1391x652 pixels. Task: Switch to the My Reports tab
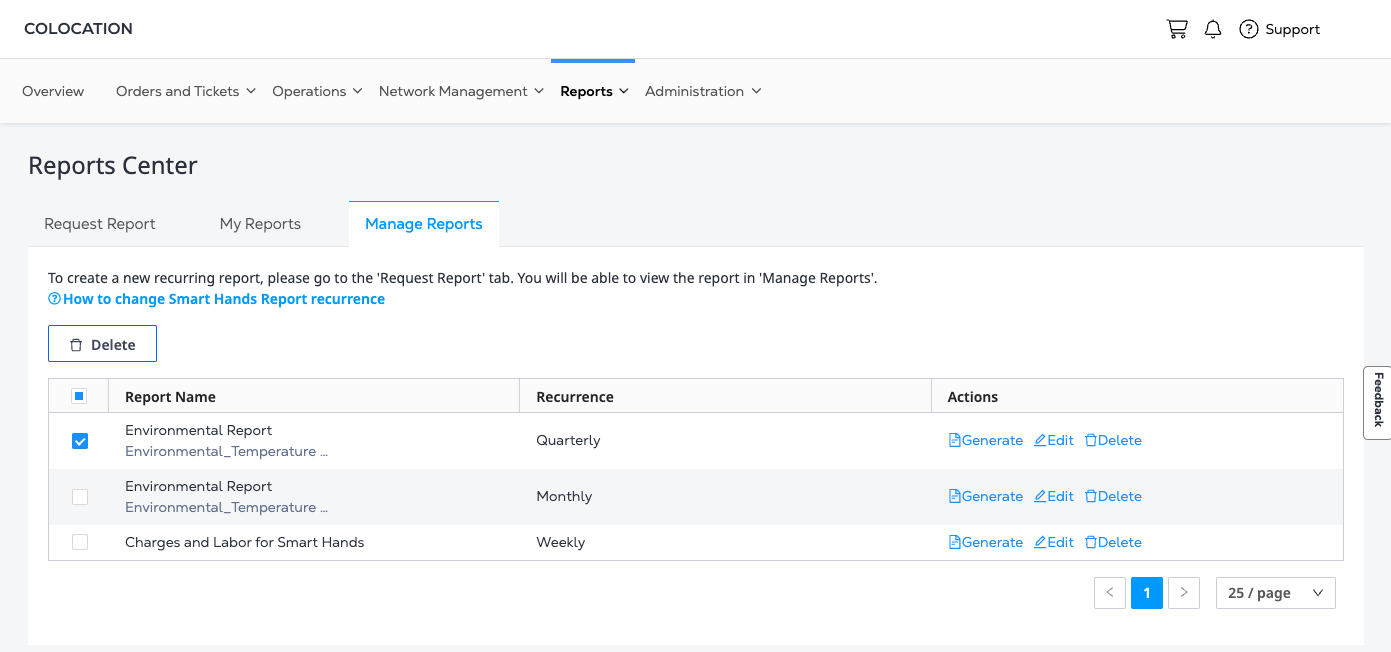260,224
